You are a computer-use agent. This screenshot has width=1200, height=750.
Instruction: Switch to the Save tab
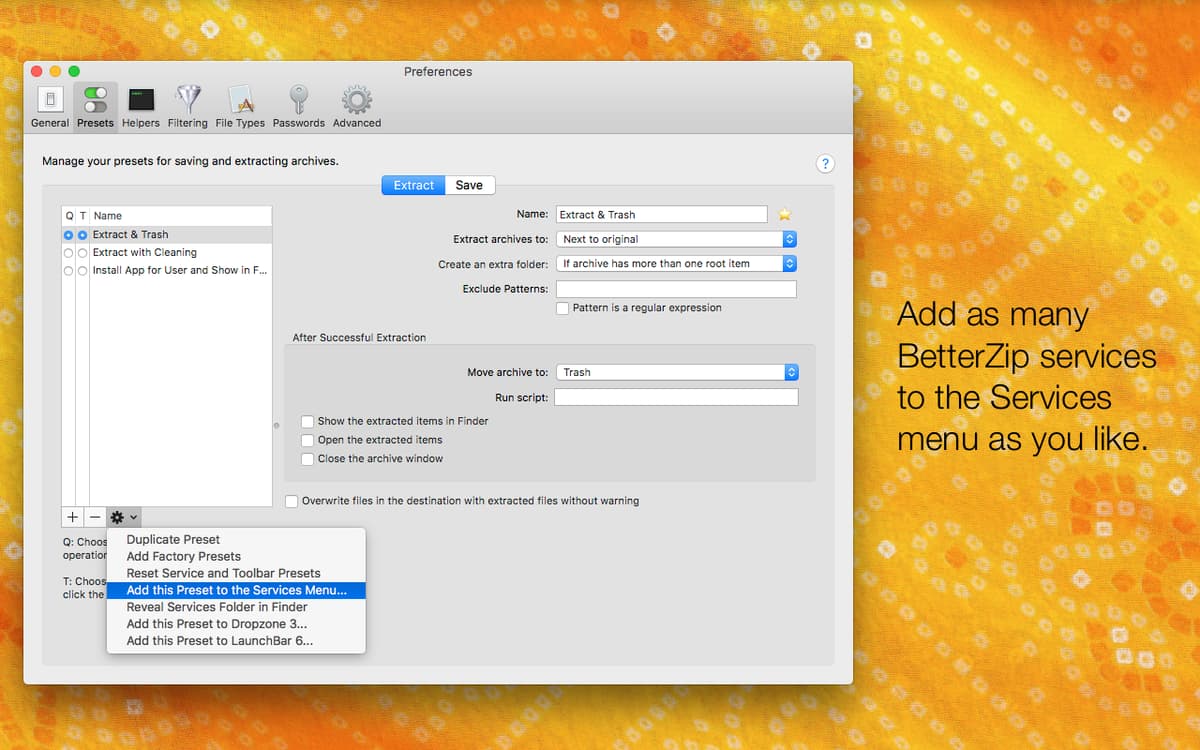[x=469, y=185]
